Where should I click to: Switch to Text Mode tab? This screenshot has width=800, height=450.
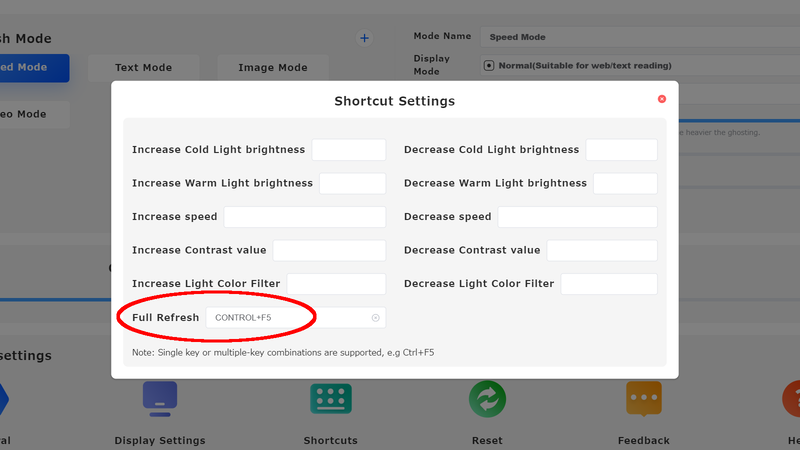pos(143,68)
